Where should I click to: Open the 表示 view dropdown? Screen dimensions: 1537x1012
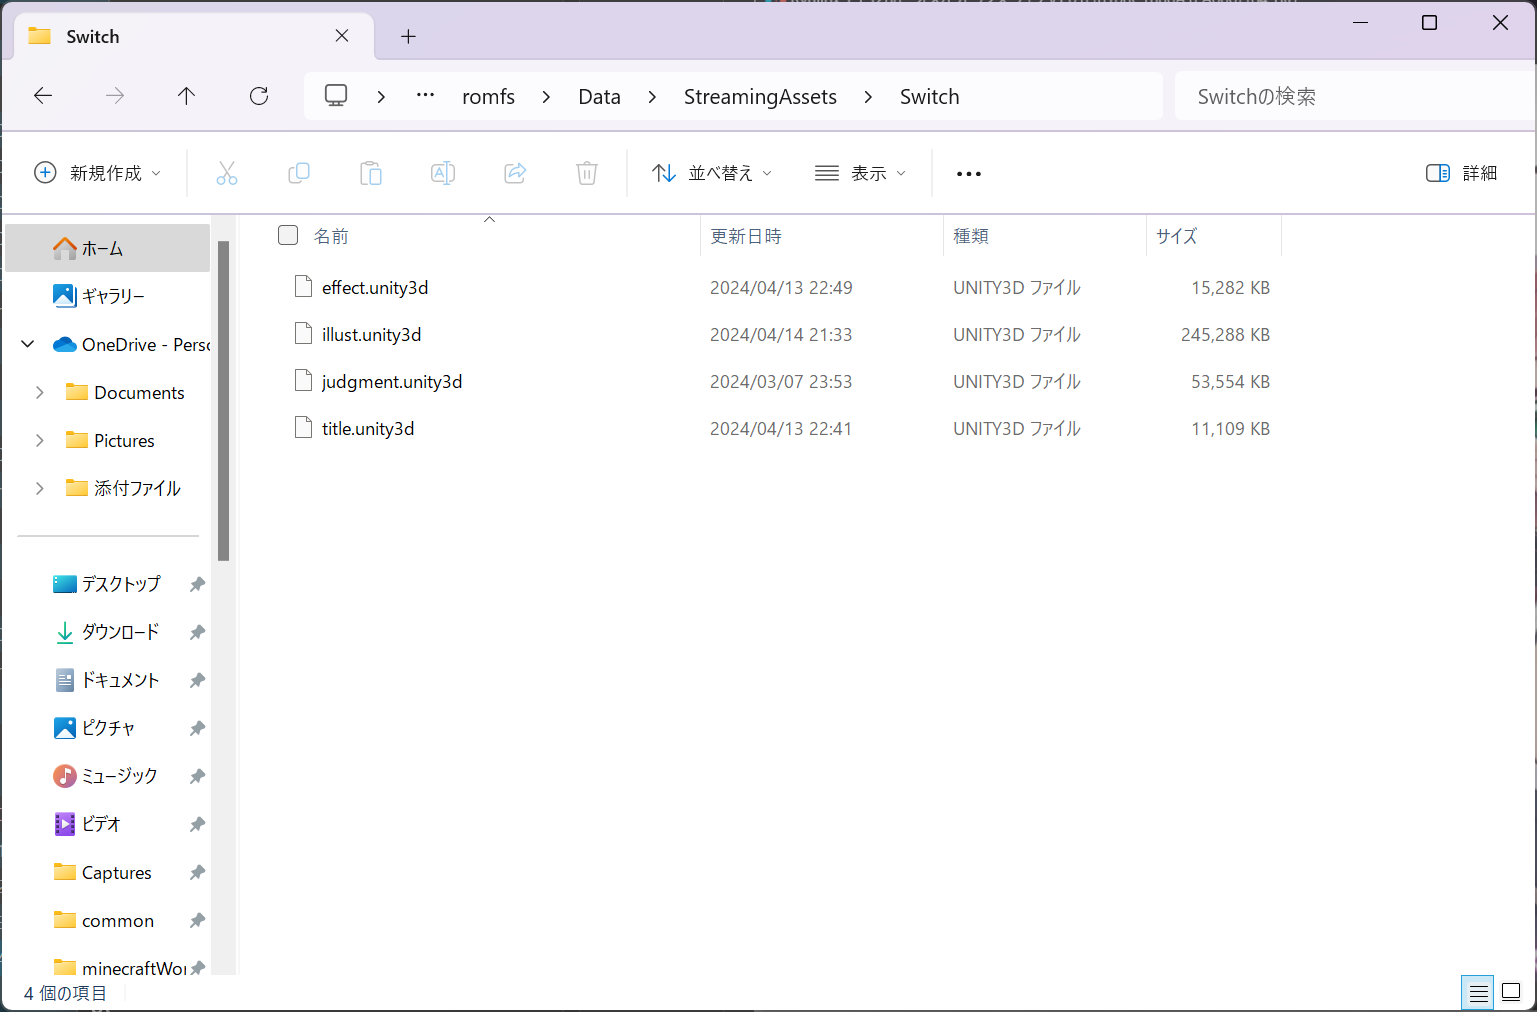pos(860,173)
